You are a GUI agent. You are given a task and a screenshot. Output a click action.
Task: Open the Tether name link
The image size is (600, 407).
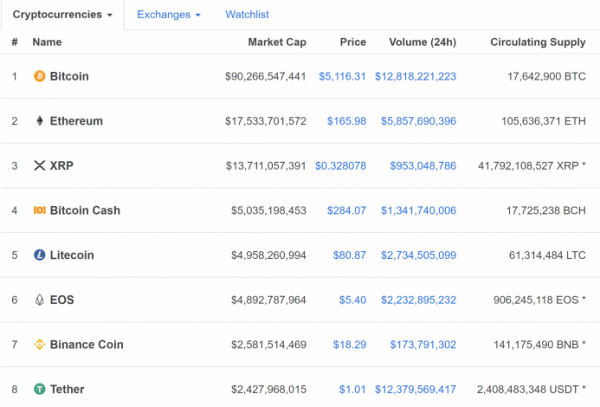pyautogui.click(x=67, y=389)
